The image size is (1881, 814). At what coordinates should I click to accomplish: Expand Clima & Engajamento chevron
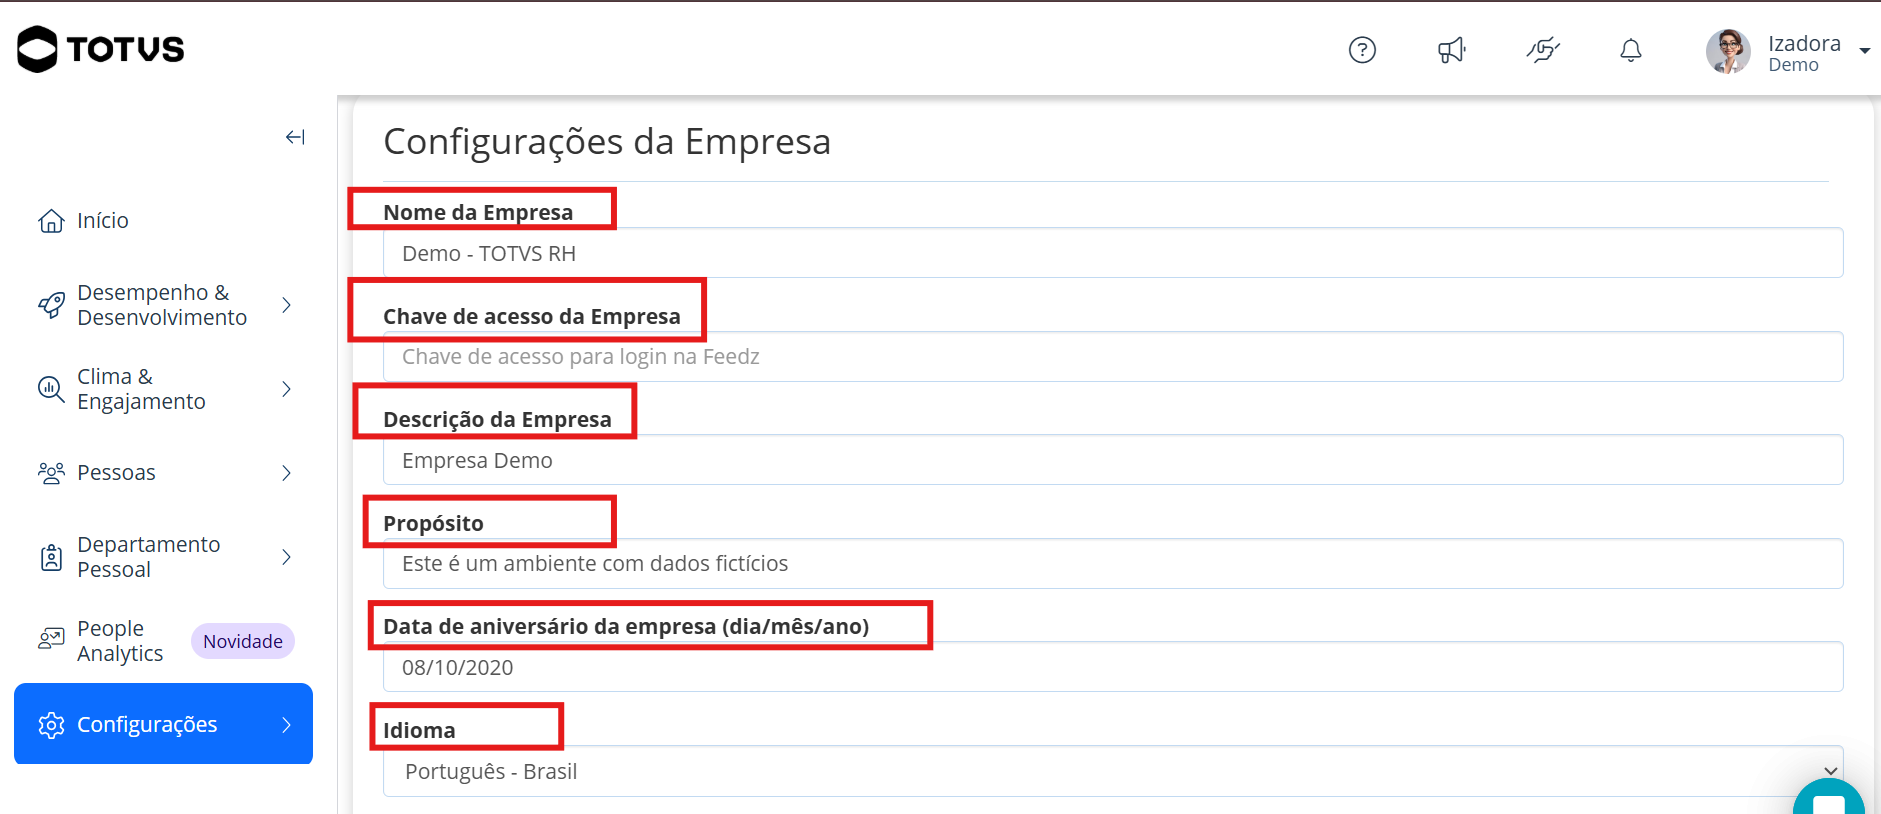click(287, 389)
